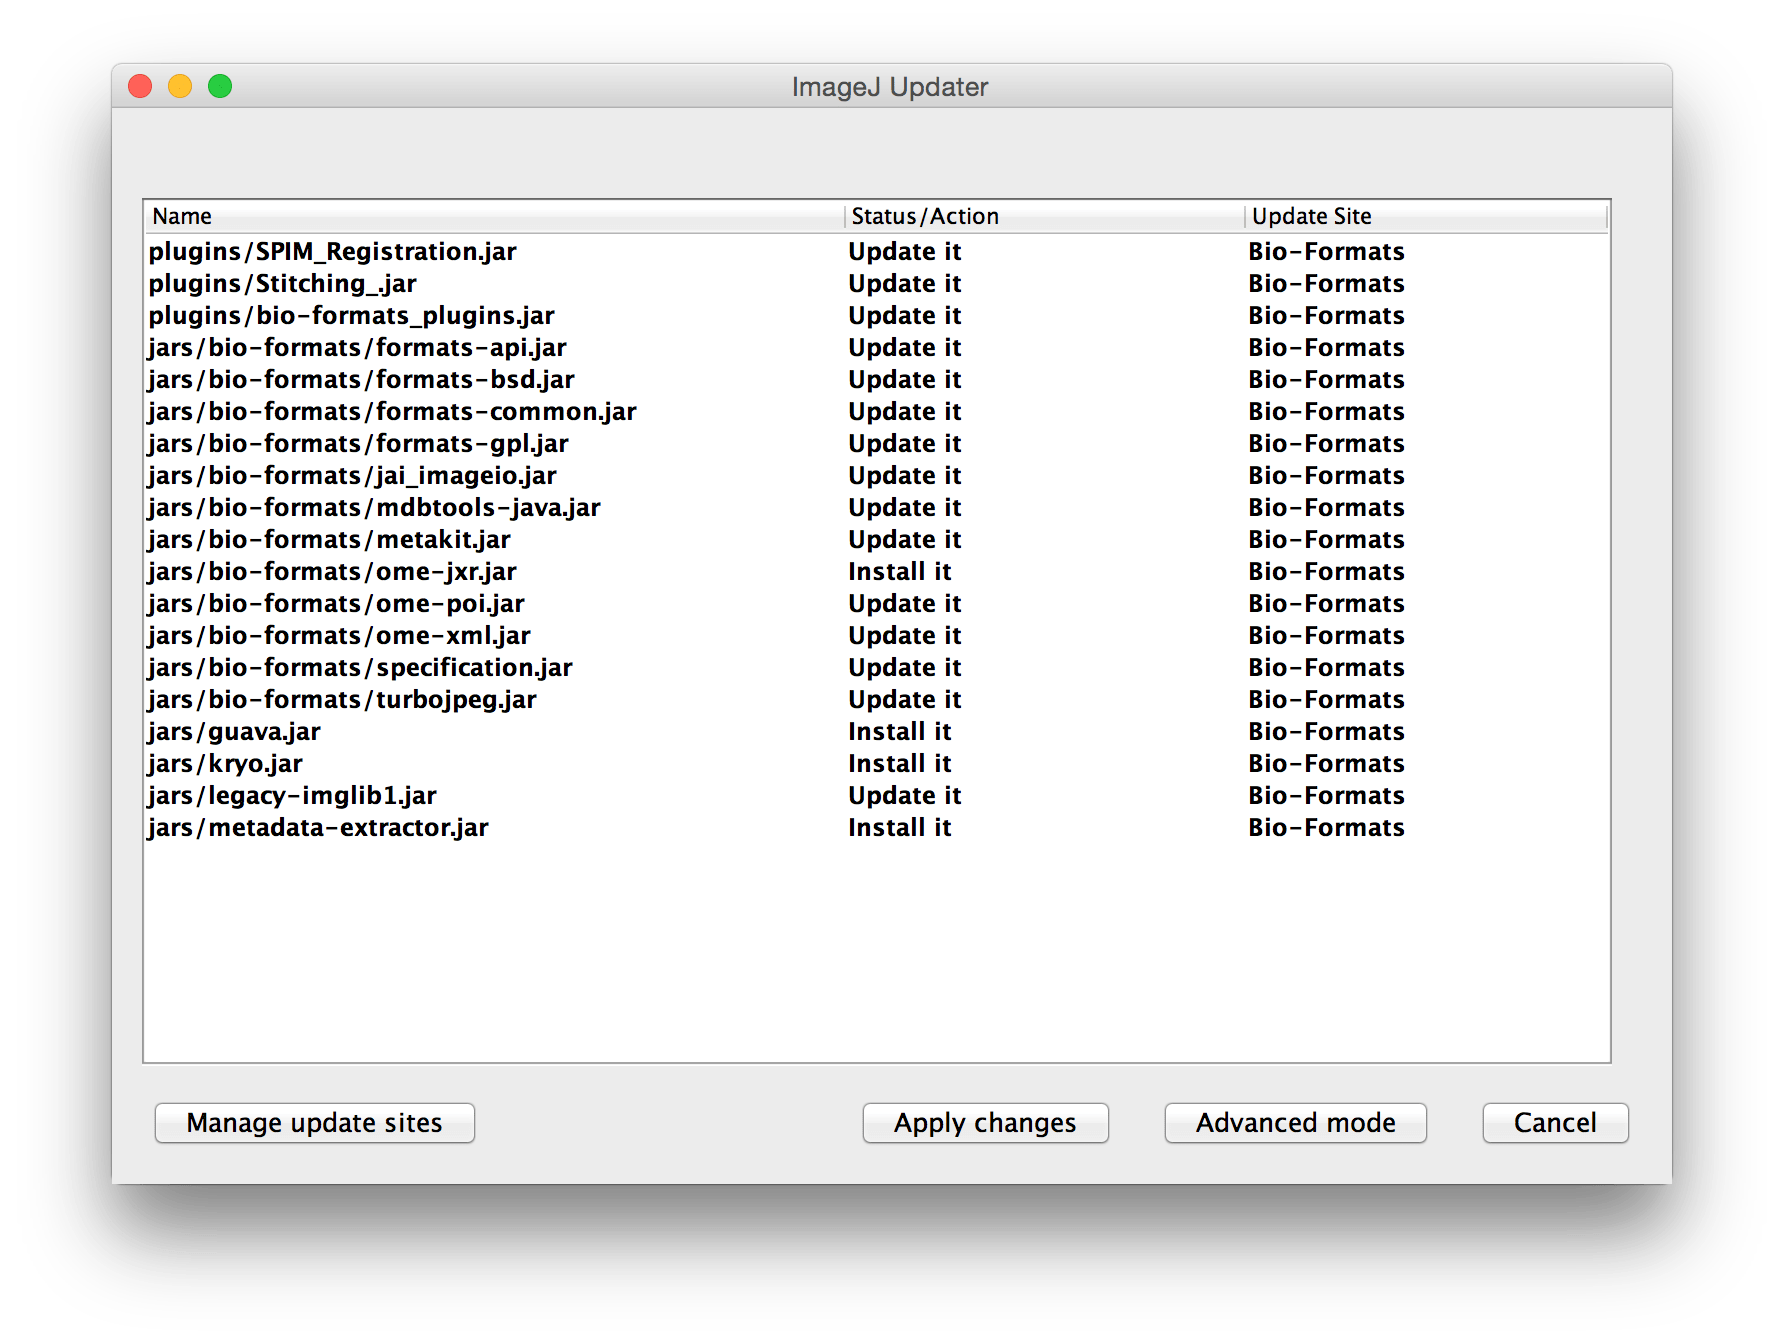This screenshot has width=1784, height=1344.
Task: Click the Update Site column header
Action: click(1311, 217)
